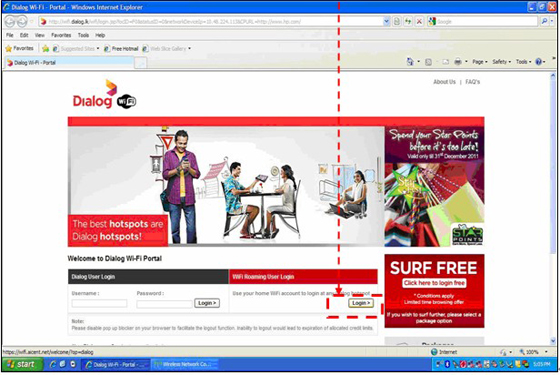Open the Page dropdown menu

(x=480, y=62)
